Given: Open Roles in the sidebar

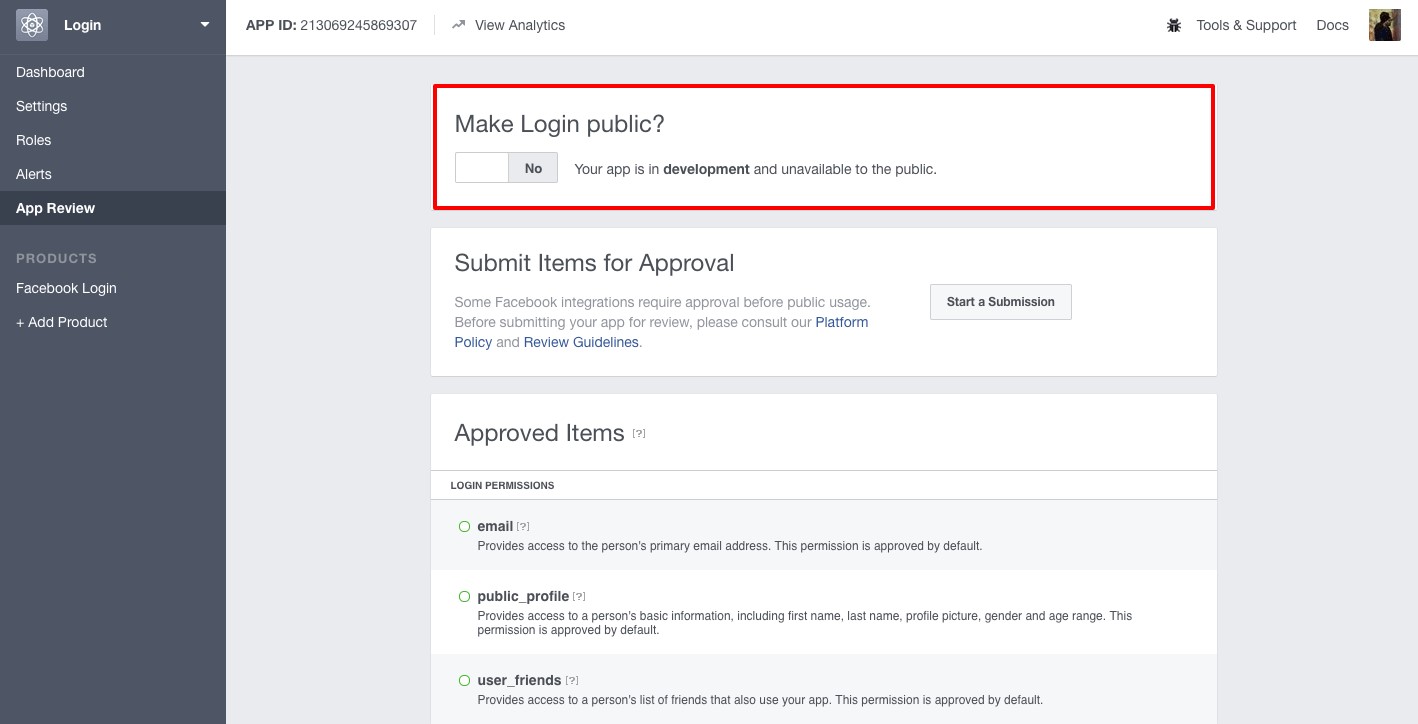Looking at the screenshot, I should [33, 140].
